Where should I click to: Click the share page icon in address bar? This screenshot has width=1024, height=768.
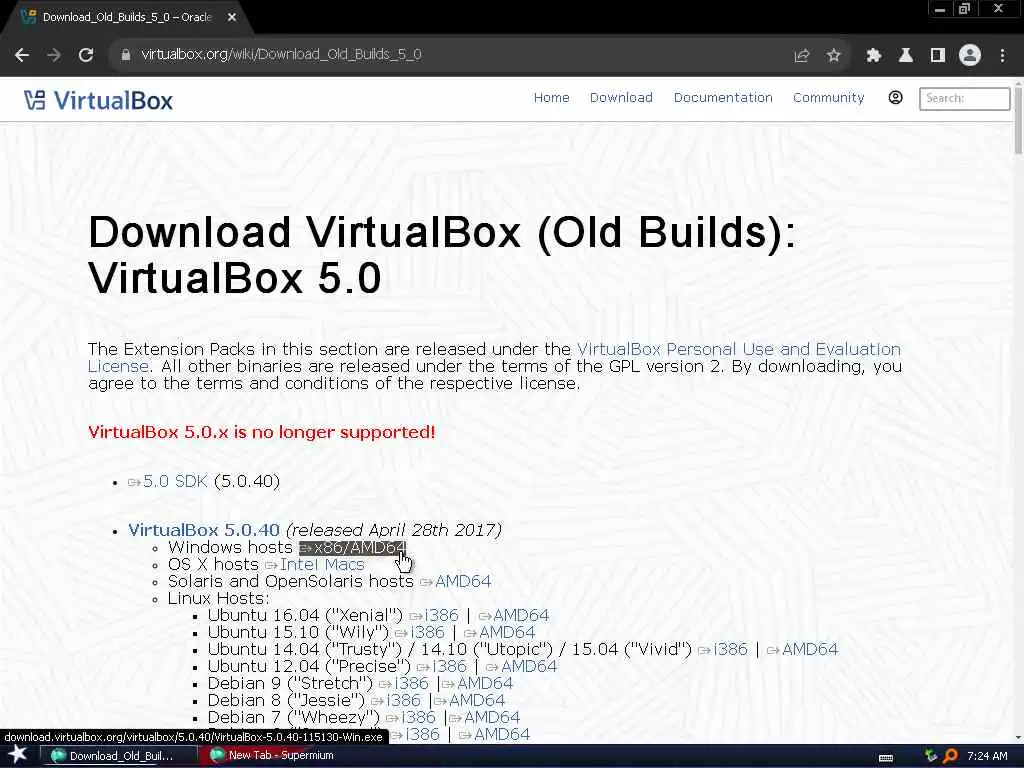(x=802, y=55)
